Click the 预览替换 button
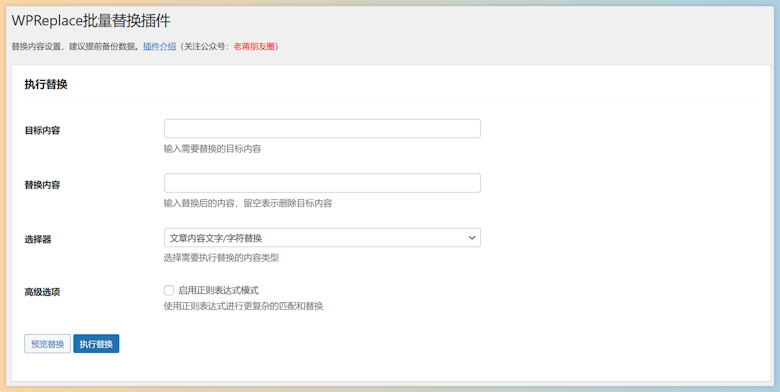The image size is (780, 392). pos(47,344)
